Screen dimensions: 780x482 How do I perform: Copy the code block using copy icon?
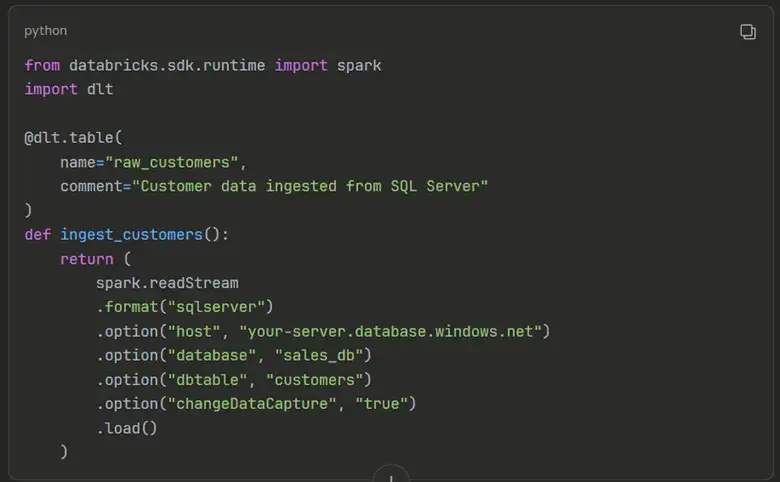pyautogui.click(x=748, y=32)
